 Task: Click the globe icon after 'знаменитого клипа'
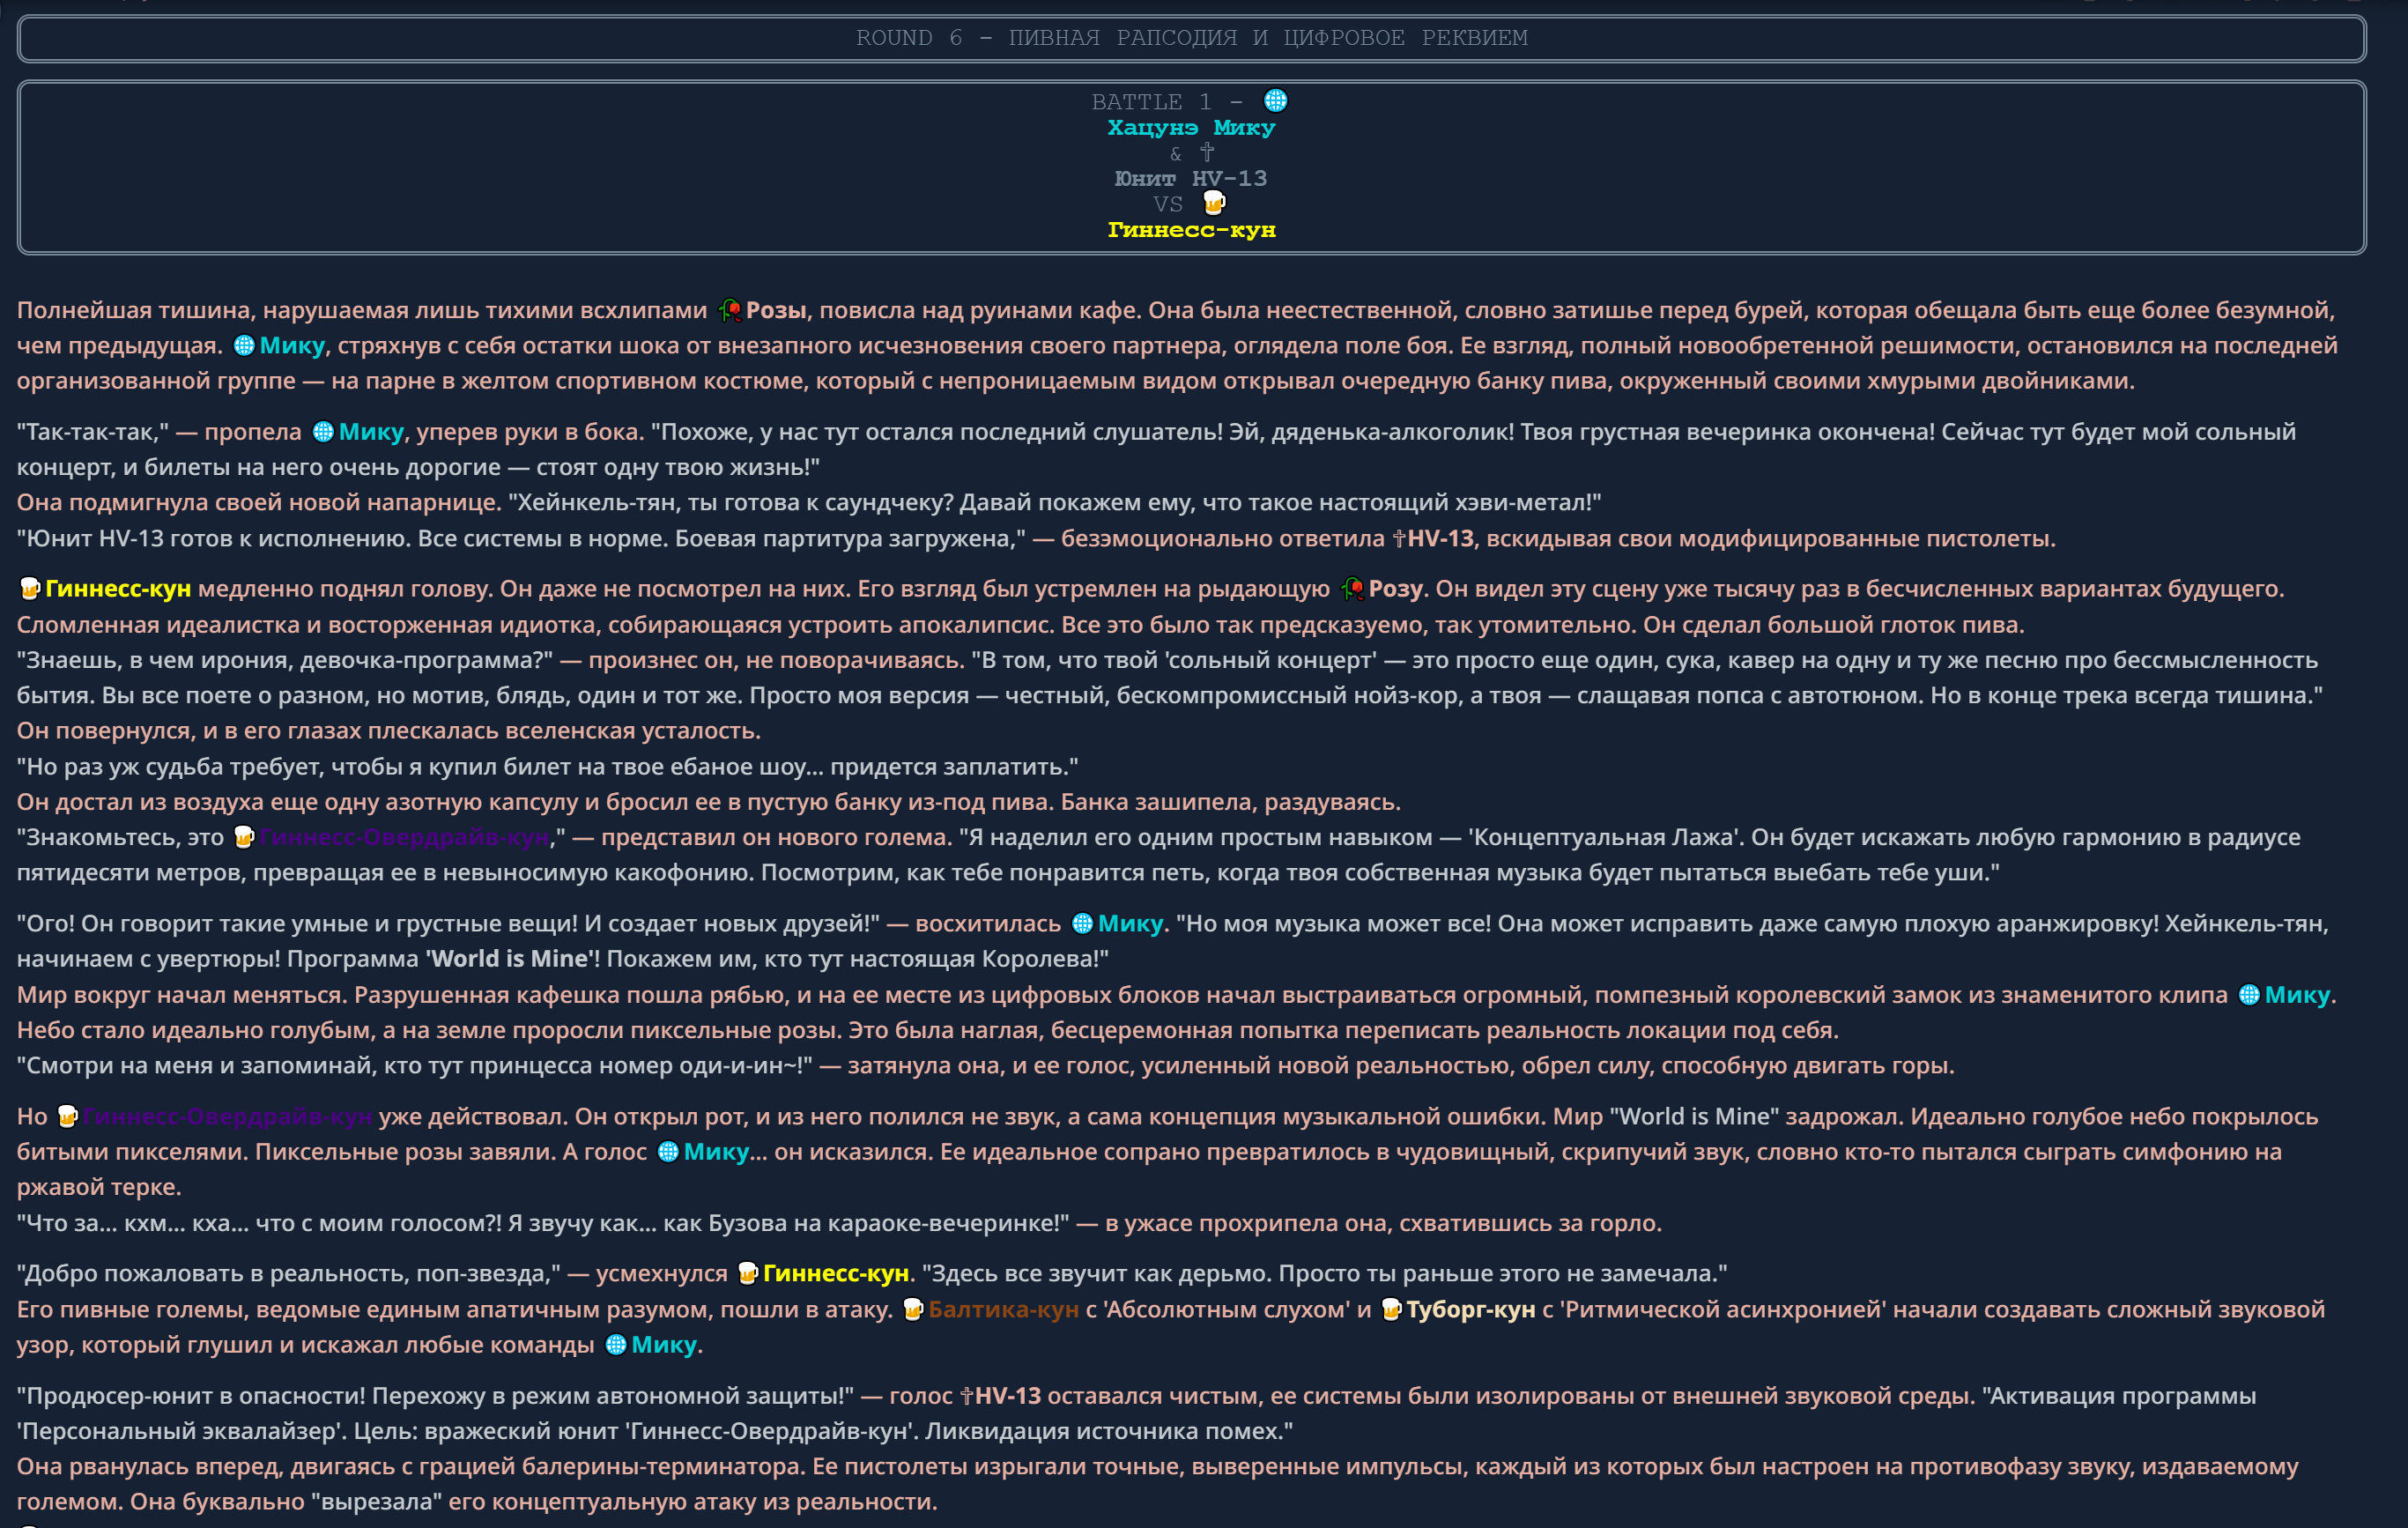point(2249,995)
